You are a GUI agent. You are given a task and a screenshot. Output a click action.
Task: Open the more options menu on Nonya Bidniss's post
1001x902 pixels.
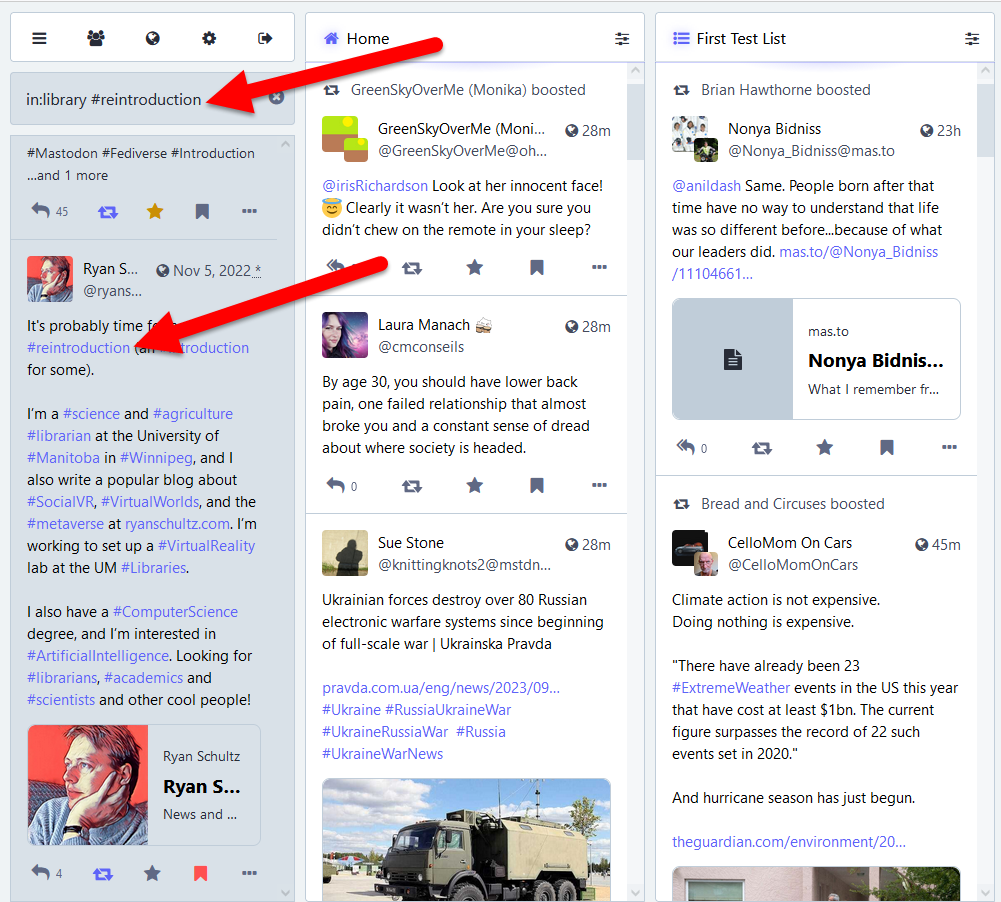pos(949,448)
